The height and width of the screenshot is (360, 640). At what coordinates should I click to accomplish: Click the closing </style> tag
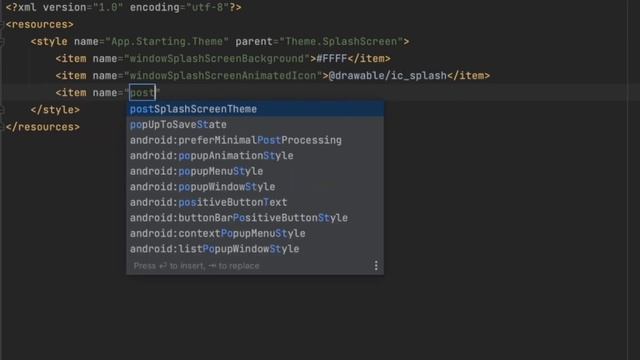point(55,110)
